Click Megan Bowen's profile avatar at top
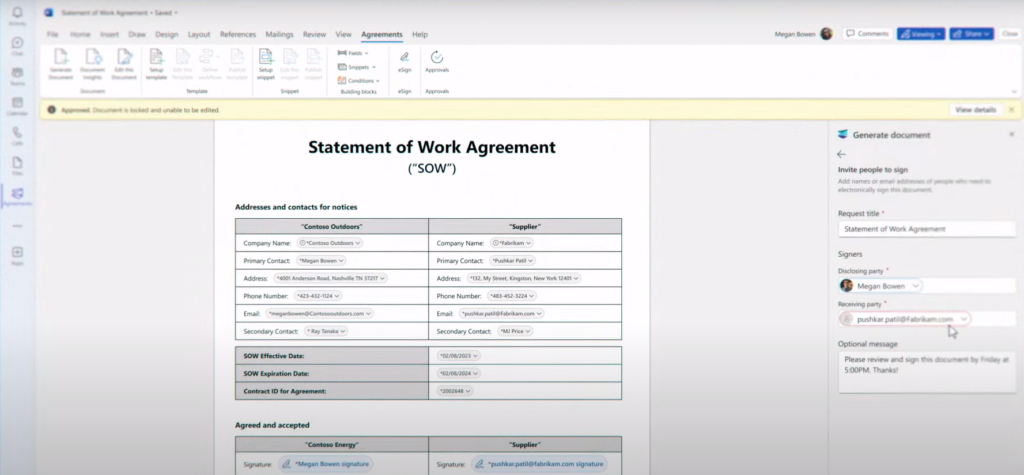This screenshot has width=1024, height=475. pyautogui.click(x=826, y=34)
